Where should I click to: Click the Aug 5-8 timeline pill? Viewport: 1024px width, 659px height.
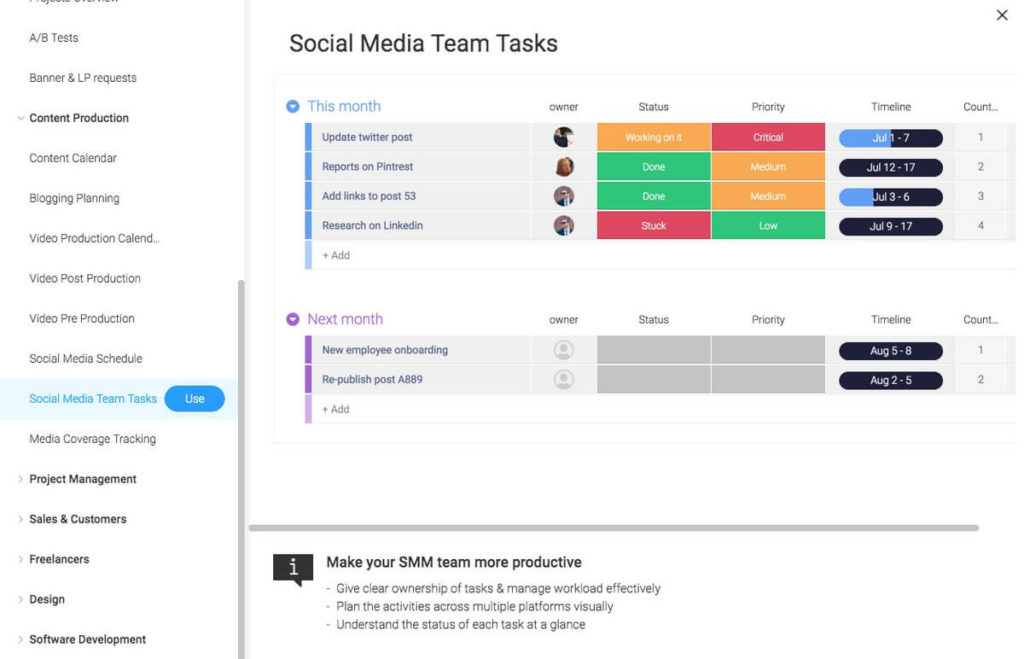(890, 350)
